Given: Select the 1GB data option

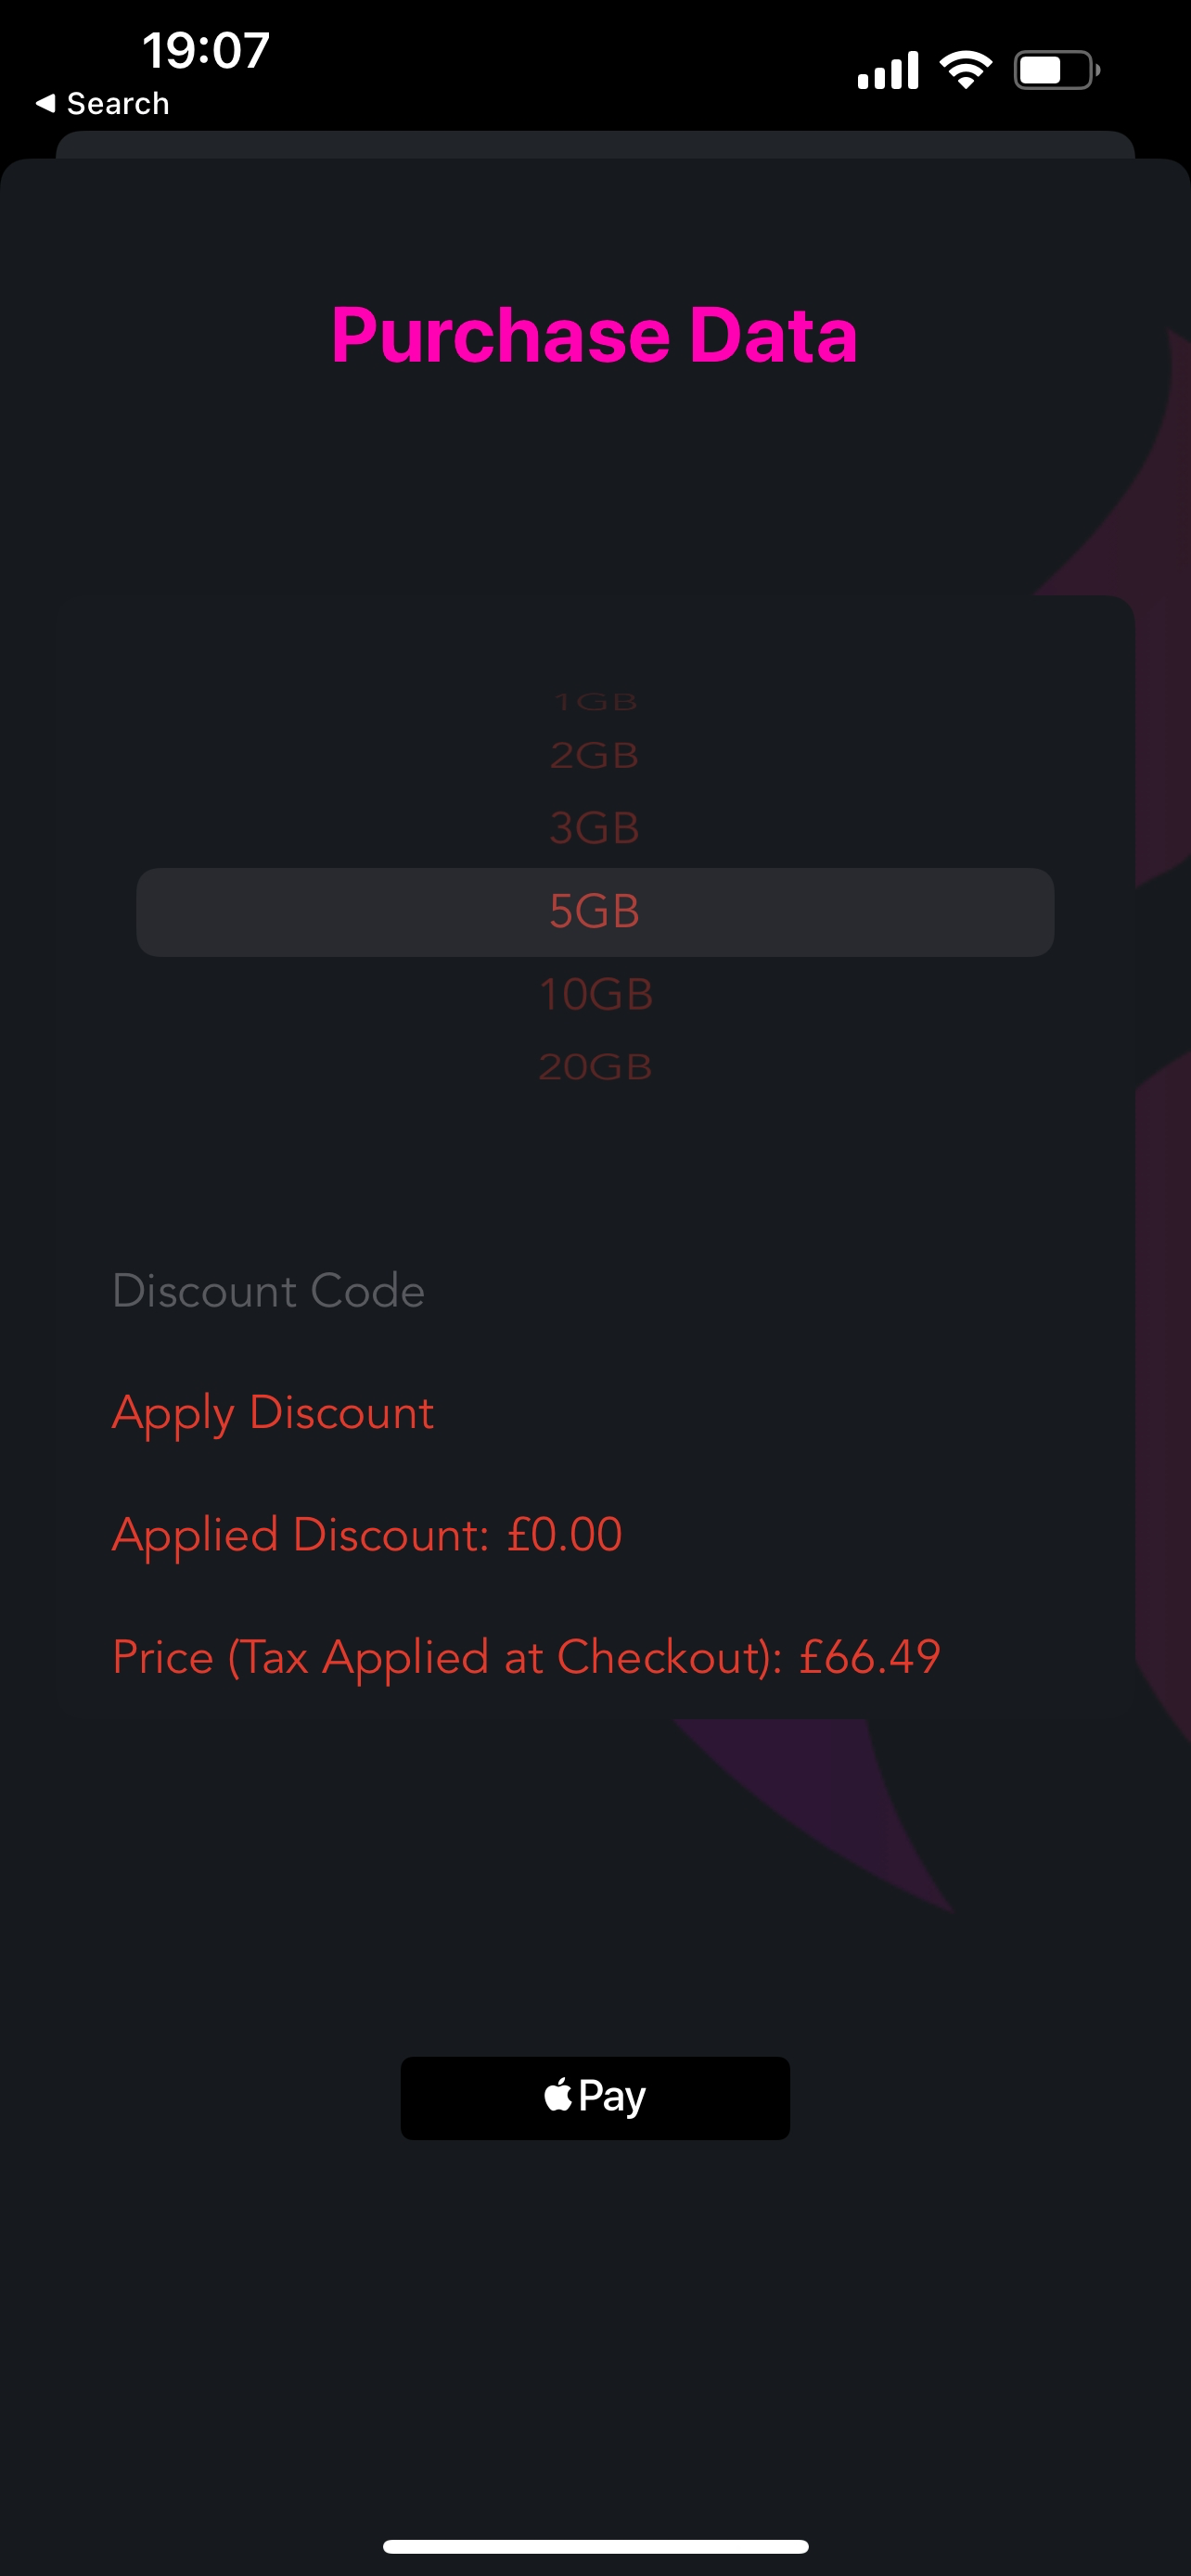Looking at the screenshot, I should pos(595,702).
